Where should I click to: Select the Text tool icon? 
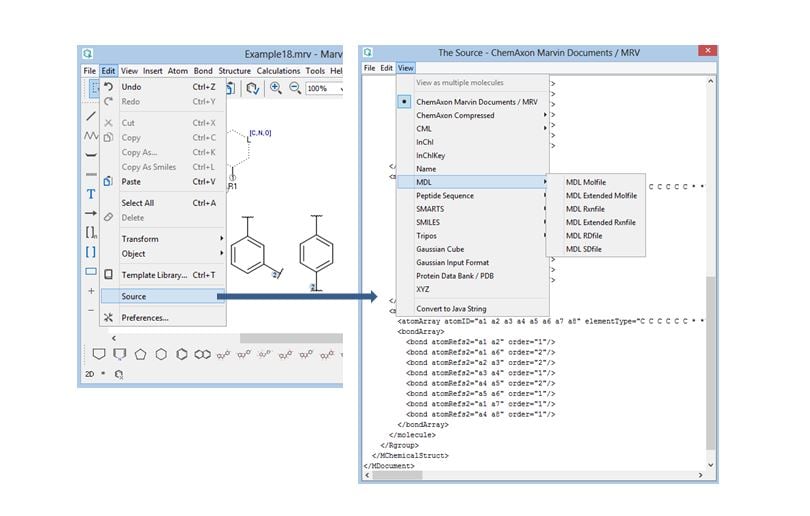coord(91,194)
